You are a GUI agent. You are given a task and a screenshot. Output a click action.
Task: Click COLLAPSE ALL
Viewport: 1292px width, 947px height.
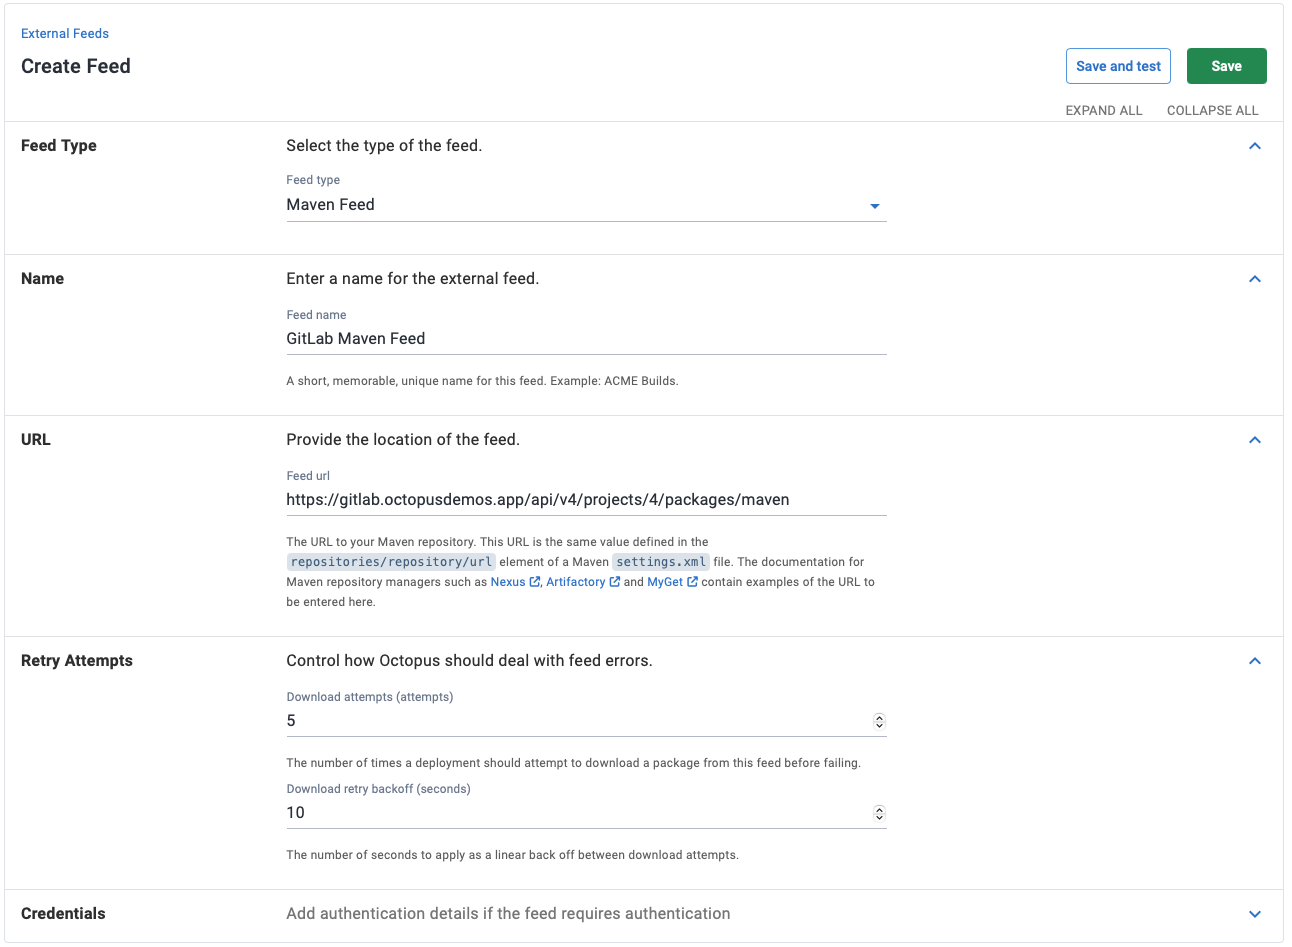pos(1212,110)
